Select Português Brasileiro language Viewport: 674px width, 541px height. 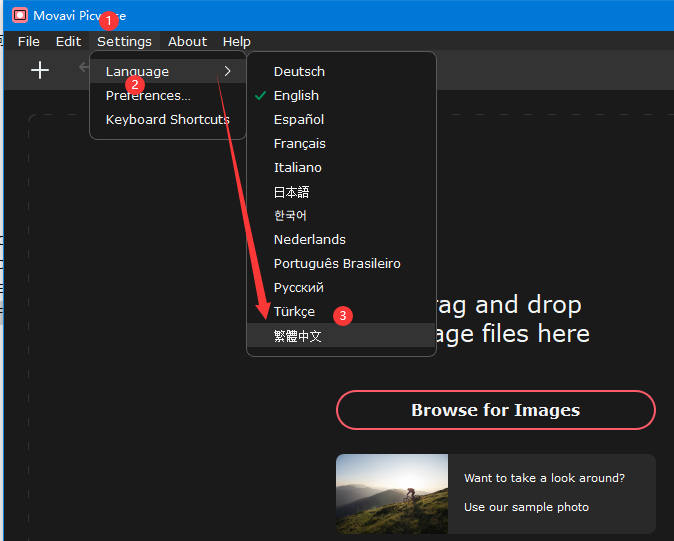[341, 263]
